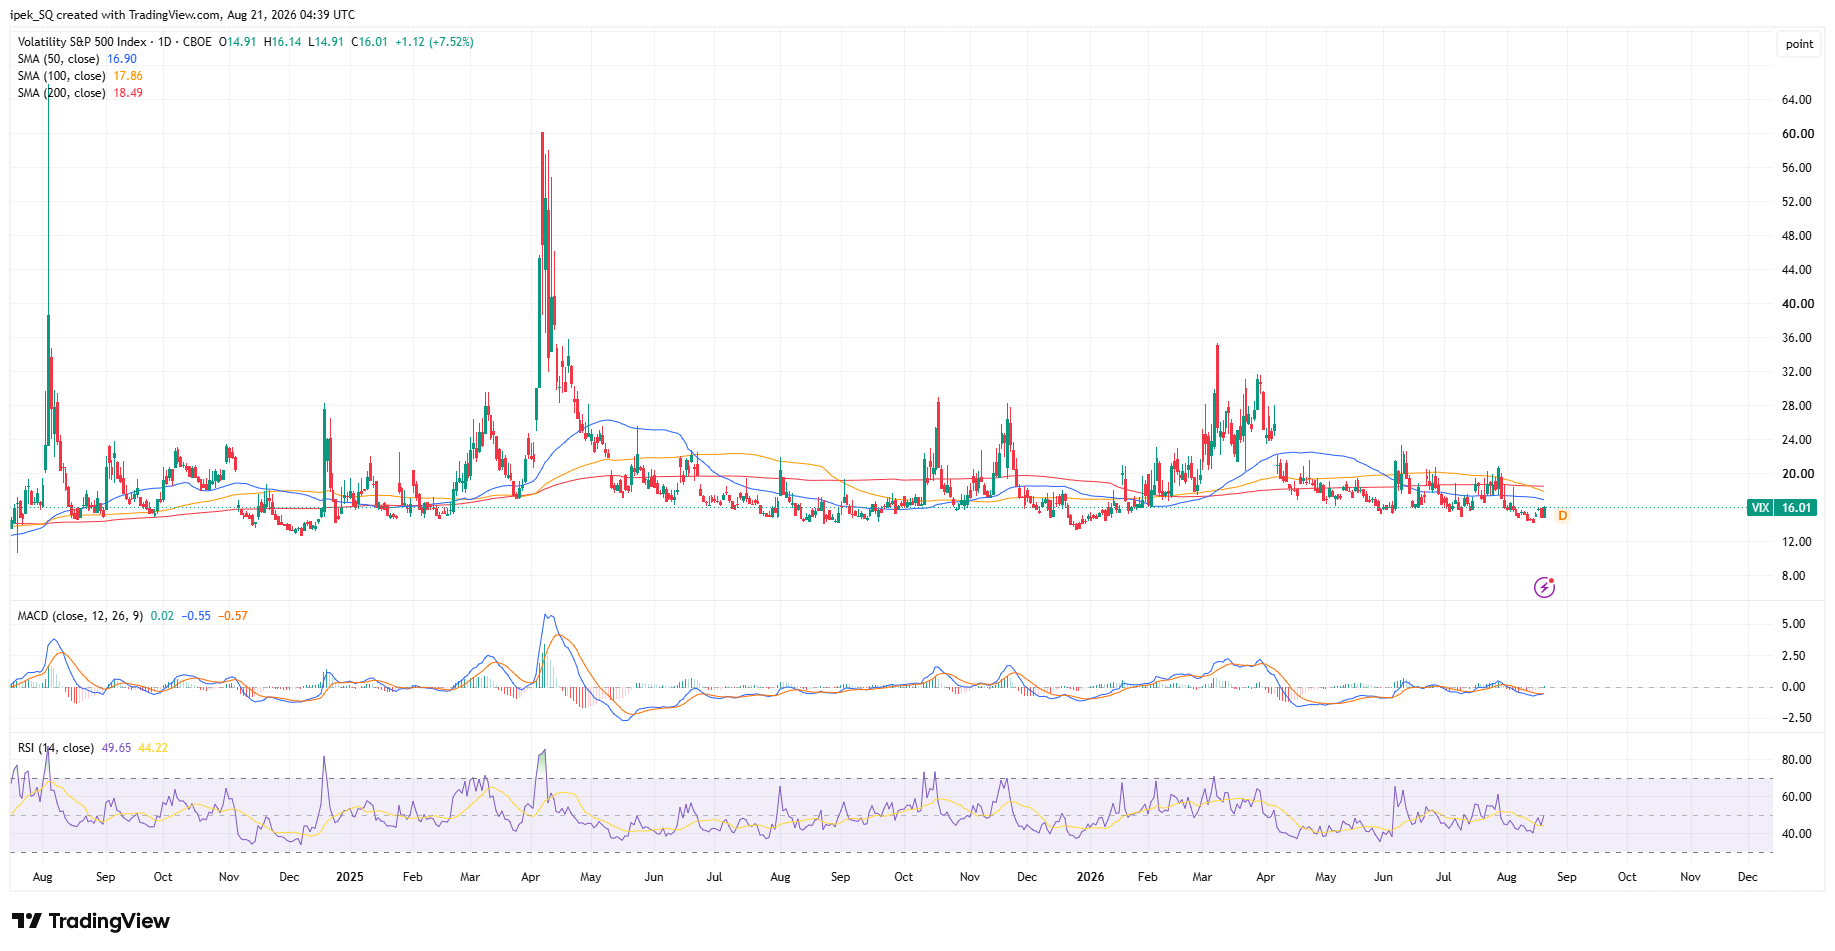Image resolution: width=1835 pixels, height=951 pixels.
Task: Select the SMA (100, close) indicator label
Action: point(62,76)
